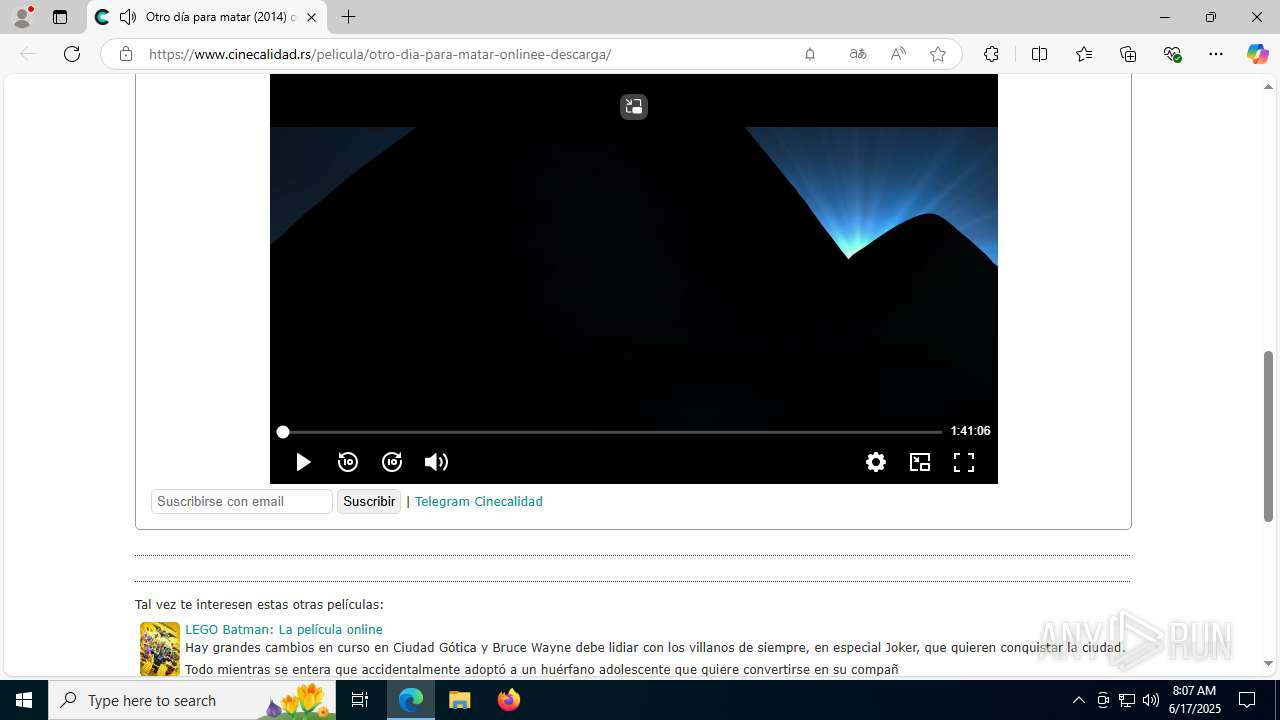This screenshot has width=1280, height=720.
Task: Open Browser essentials
Action: (1173, 54)
